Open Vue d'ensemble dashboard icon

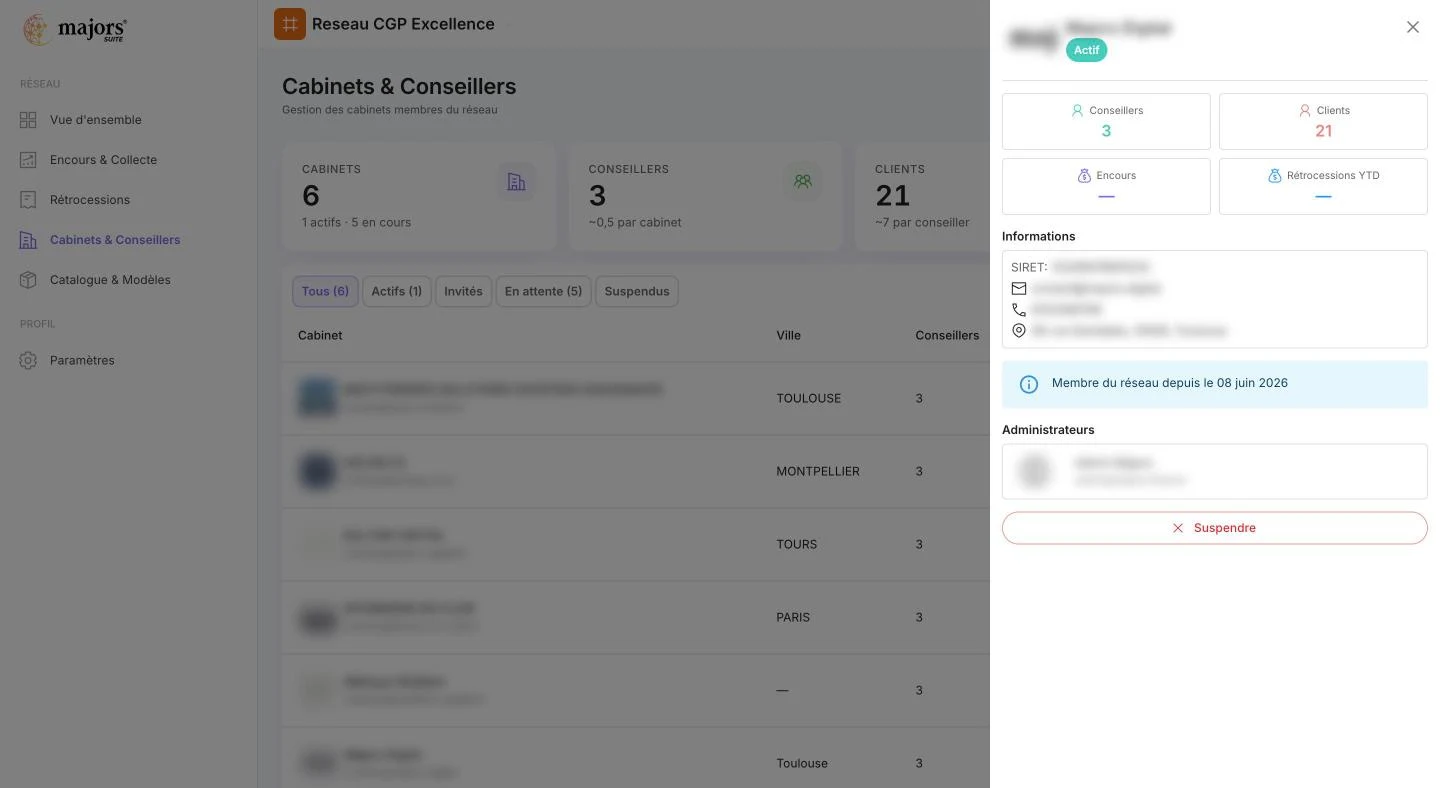coord(28,120)
